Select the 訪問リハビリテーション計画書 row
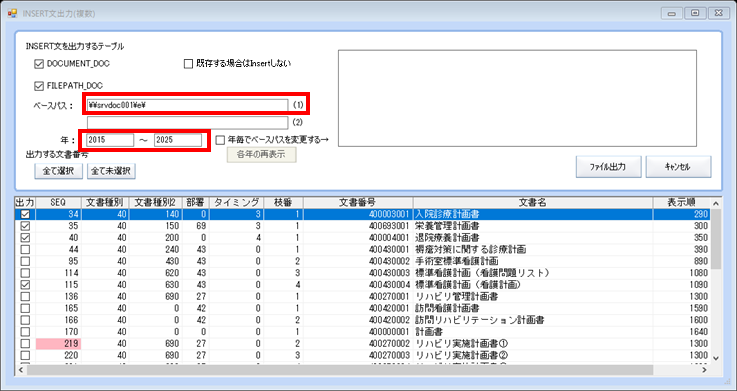 click(362, 320)
